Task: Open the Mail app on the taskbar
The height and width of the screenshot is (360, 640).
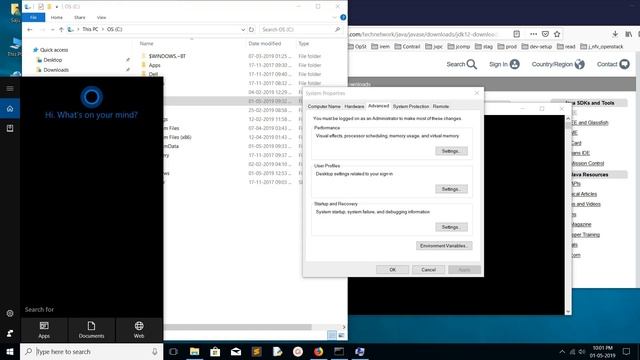Action: pos(236,351)
